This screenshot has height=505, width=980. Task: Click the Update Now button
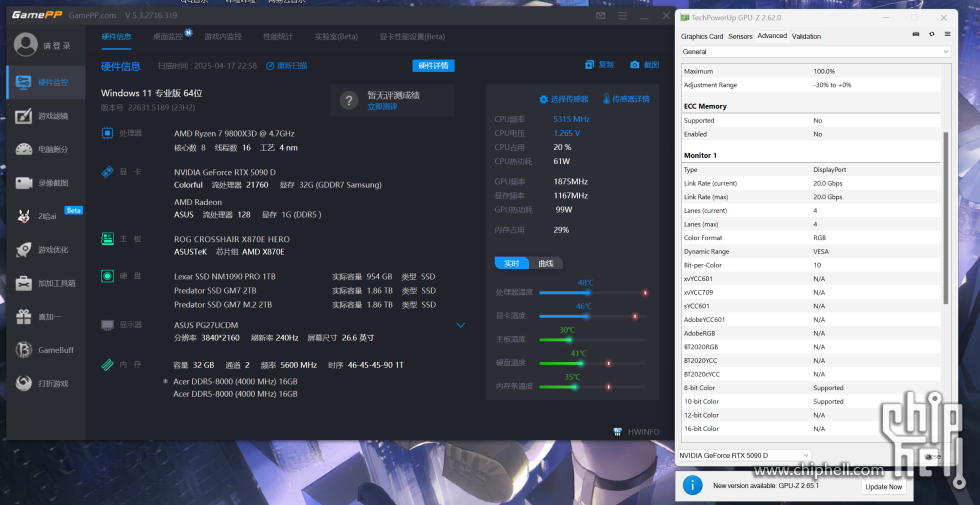[x=883, y=486]
